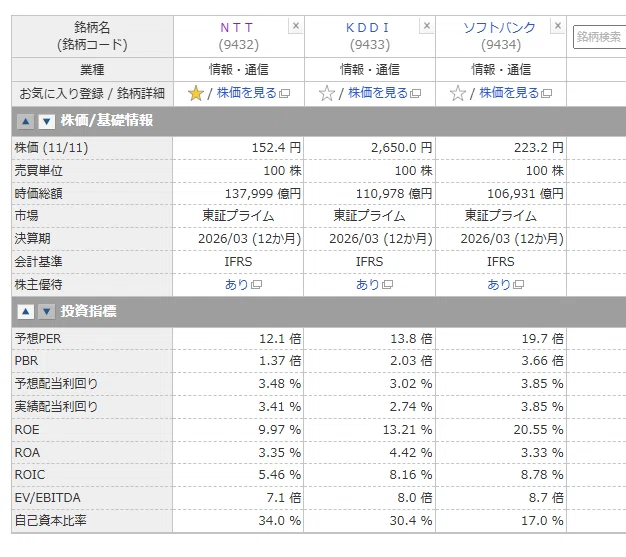Select ソフトバンク EV/EBITDA value 8.7 倍
The width and height of the screenshot is (626, 557).
click(x=546, y=498)
